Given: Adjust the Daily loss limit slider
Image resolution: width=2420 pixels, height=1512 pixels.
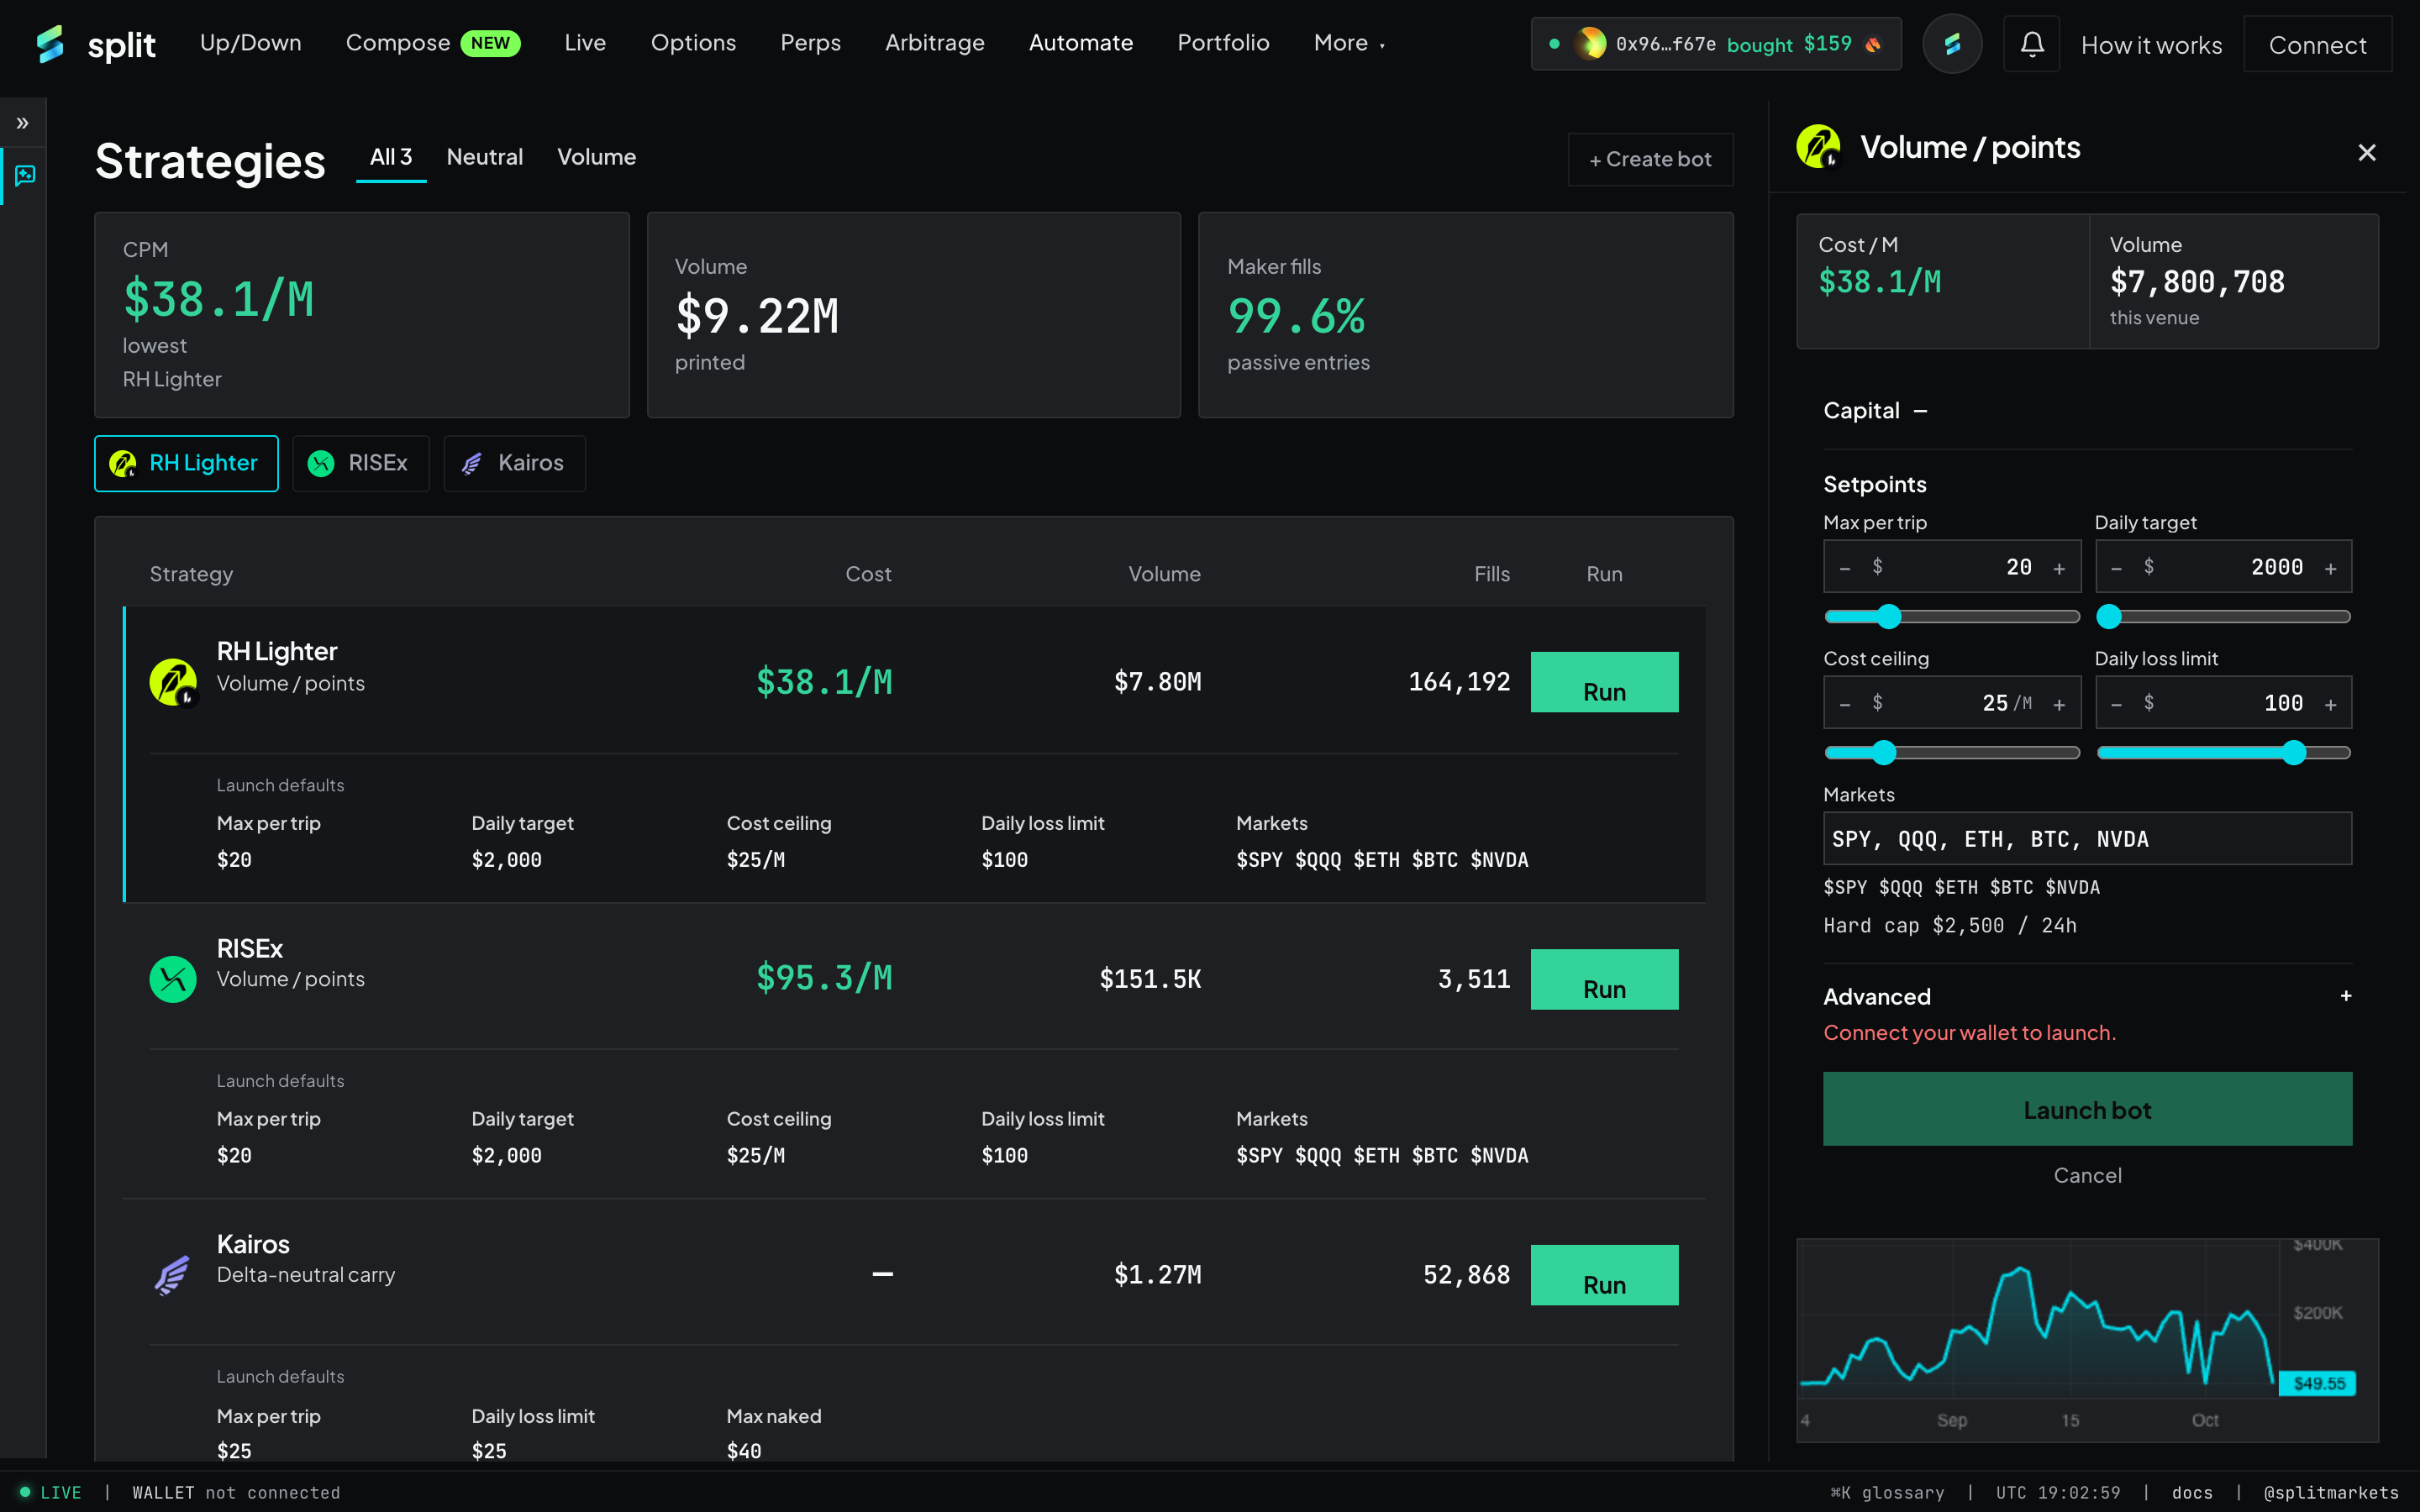Looking at the screenshot, I should [x=2223, y=752].
